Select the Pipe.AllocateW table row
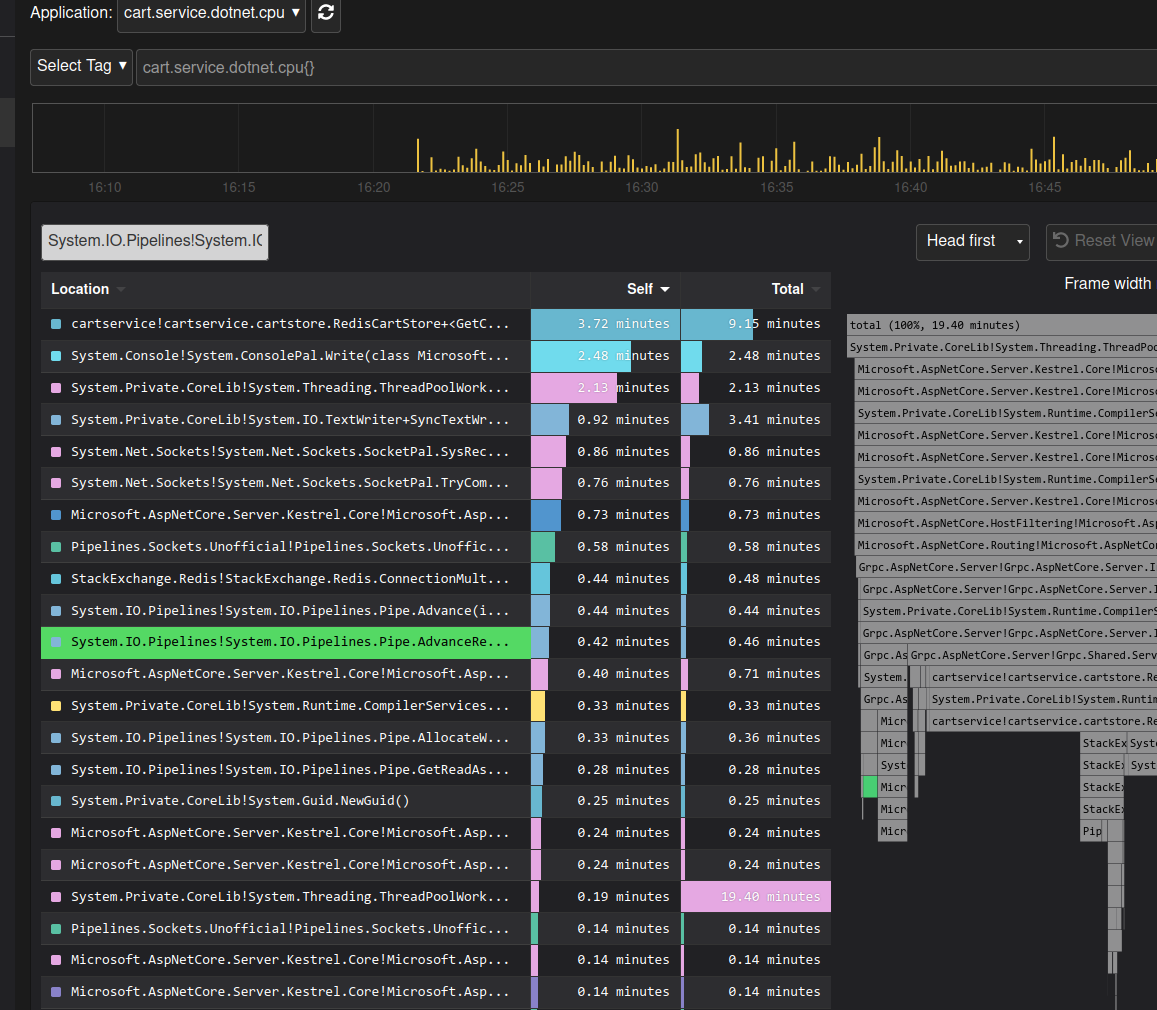 435,737
